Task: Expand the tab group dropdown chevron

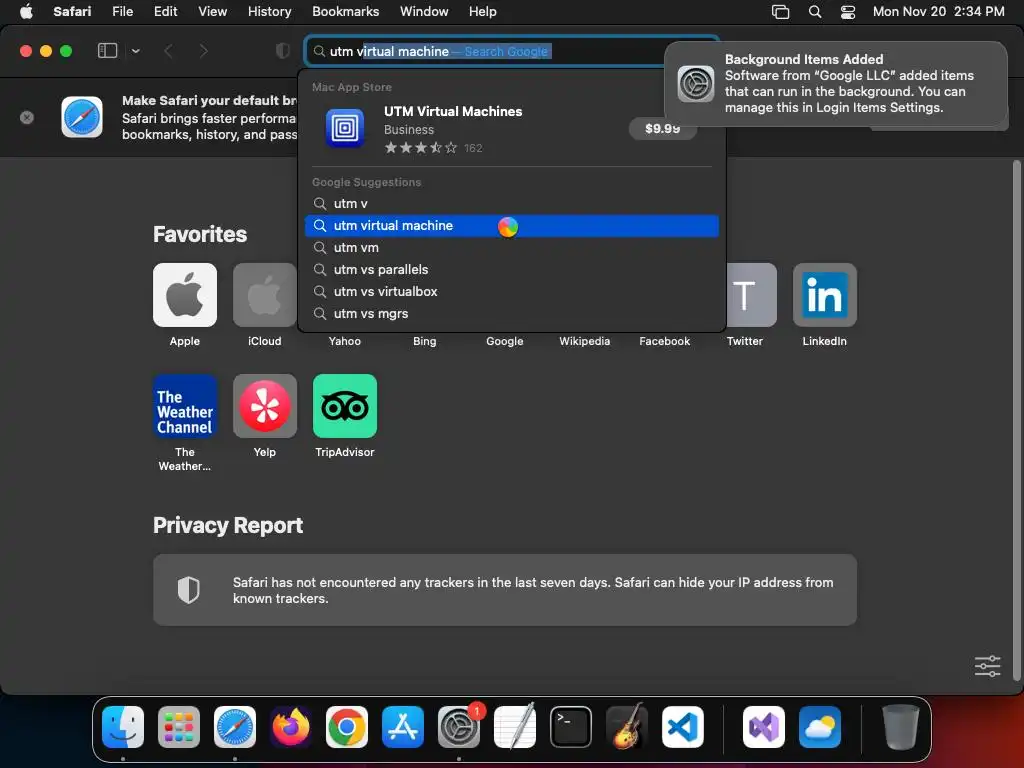Action: pos(135,50)
